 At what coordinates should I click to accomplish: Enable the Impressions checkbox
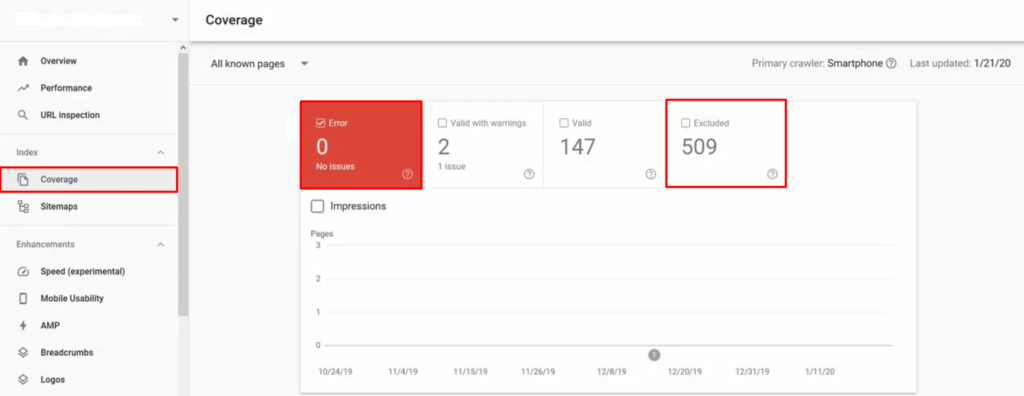317,206
